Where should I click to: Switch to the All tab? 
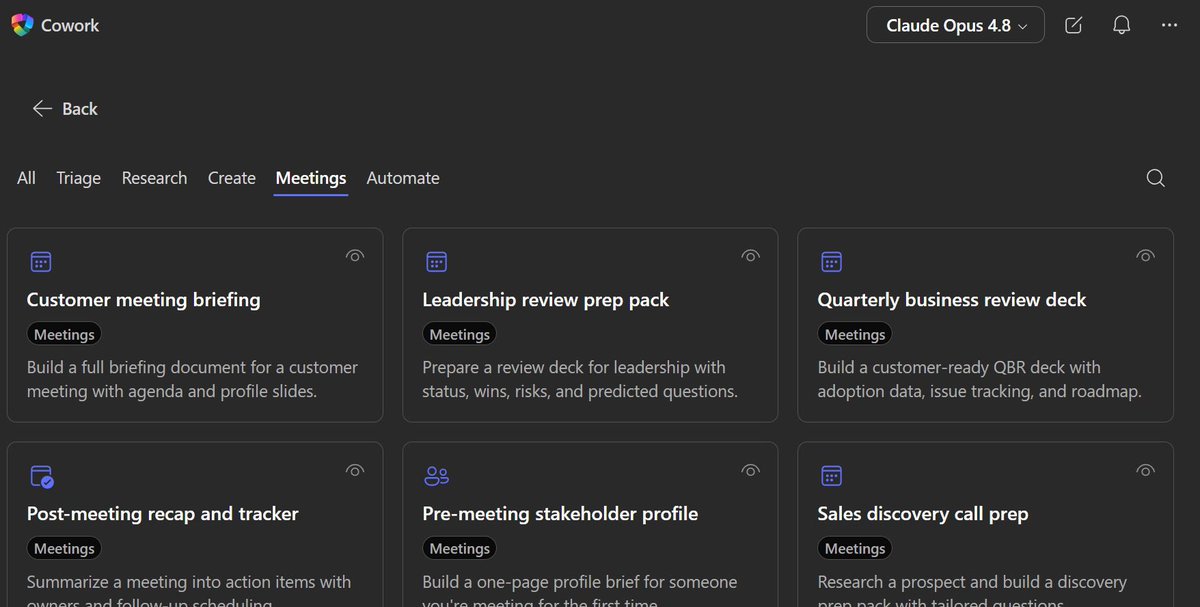[26, 178]
